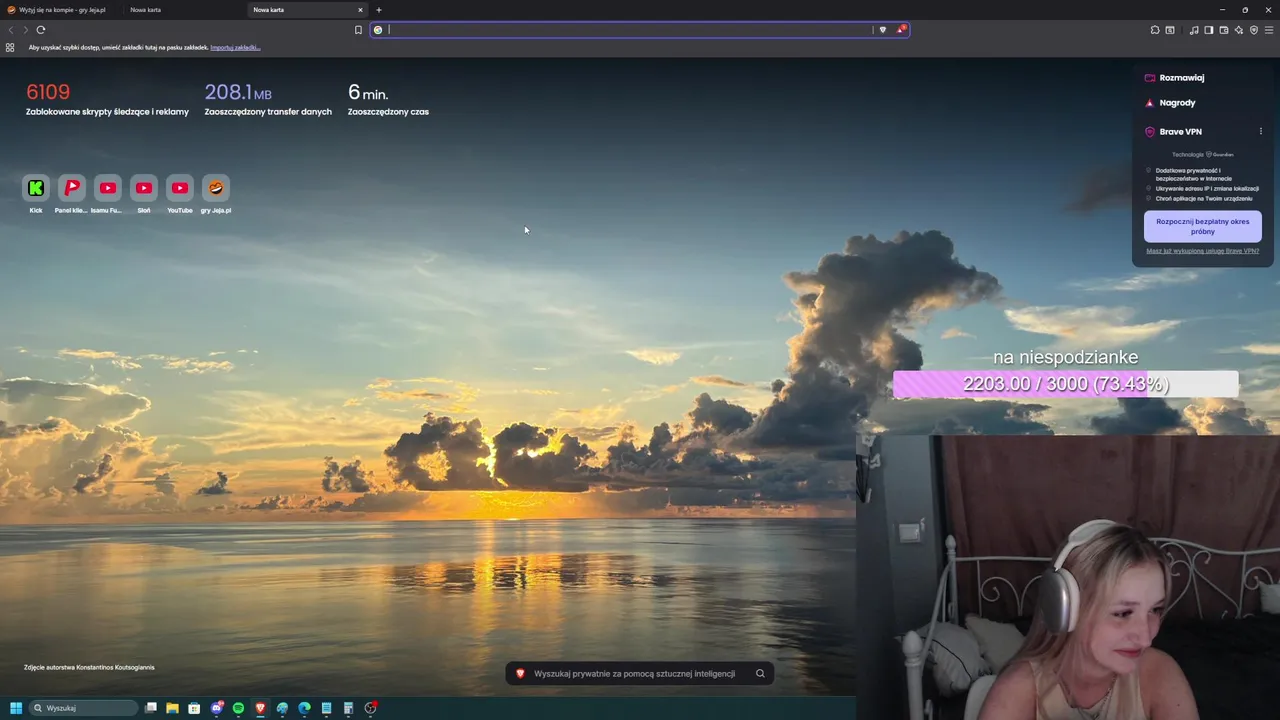Open Brave browser icon on taskbar
This screenshot has width=1280, height=720.
pos(260,708)
